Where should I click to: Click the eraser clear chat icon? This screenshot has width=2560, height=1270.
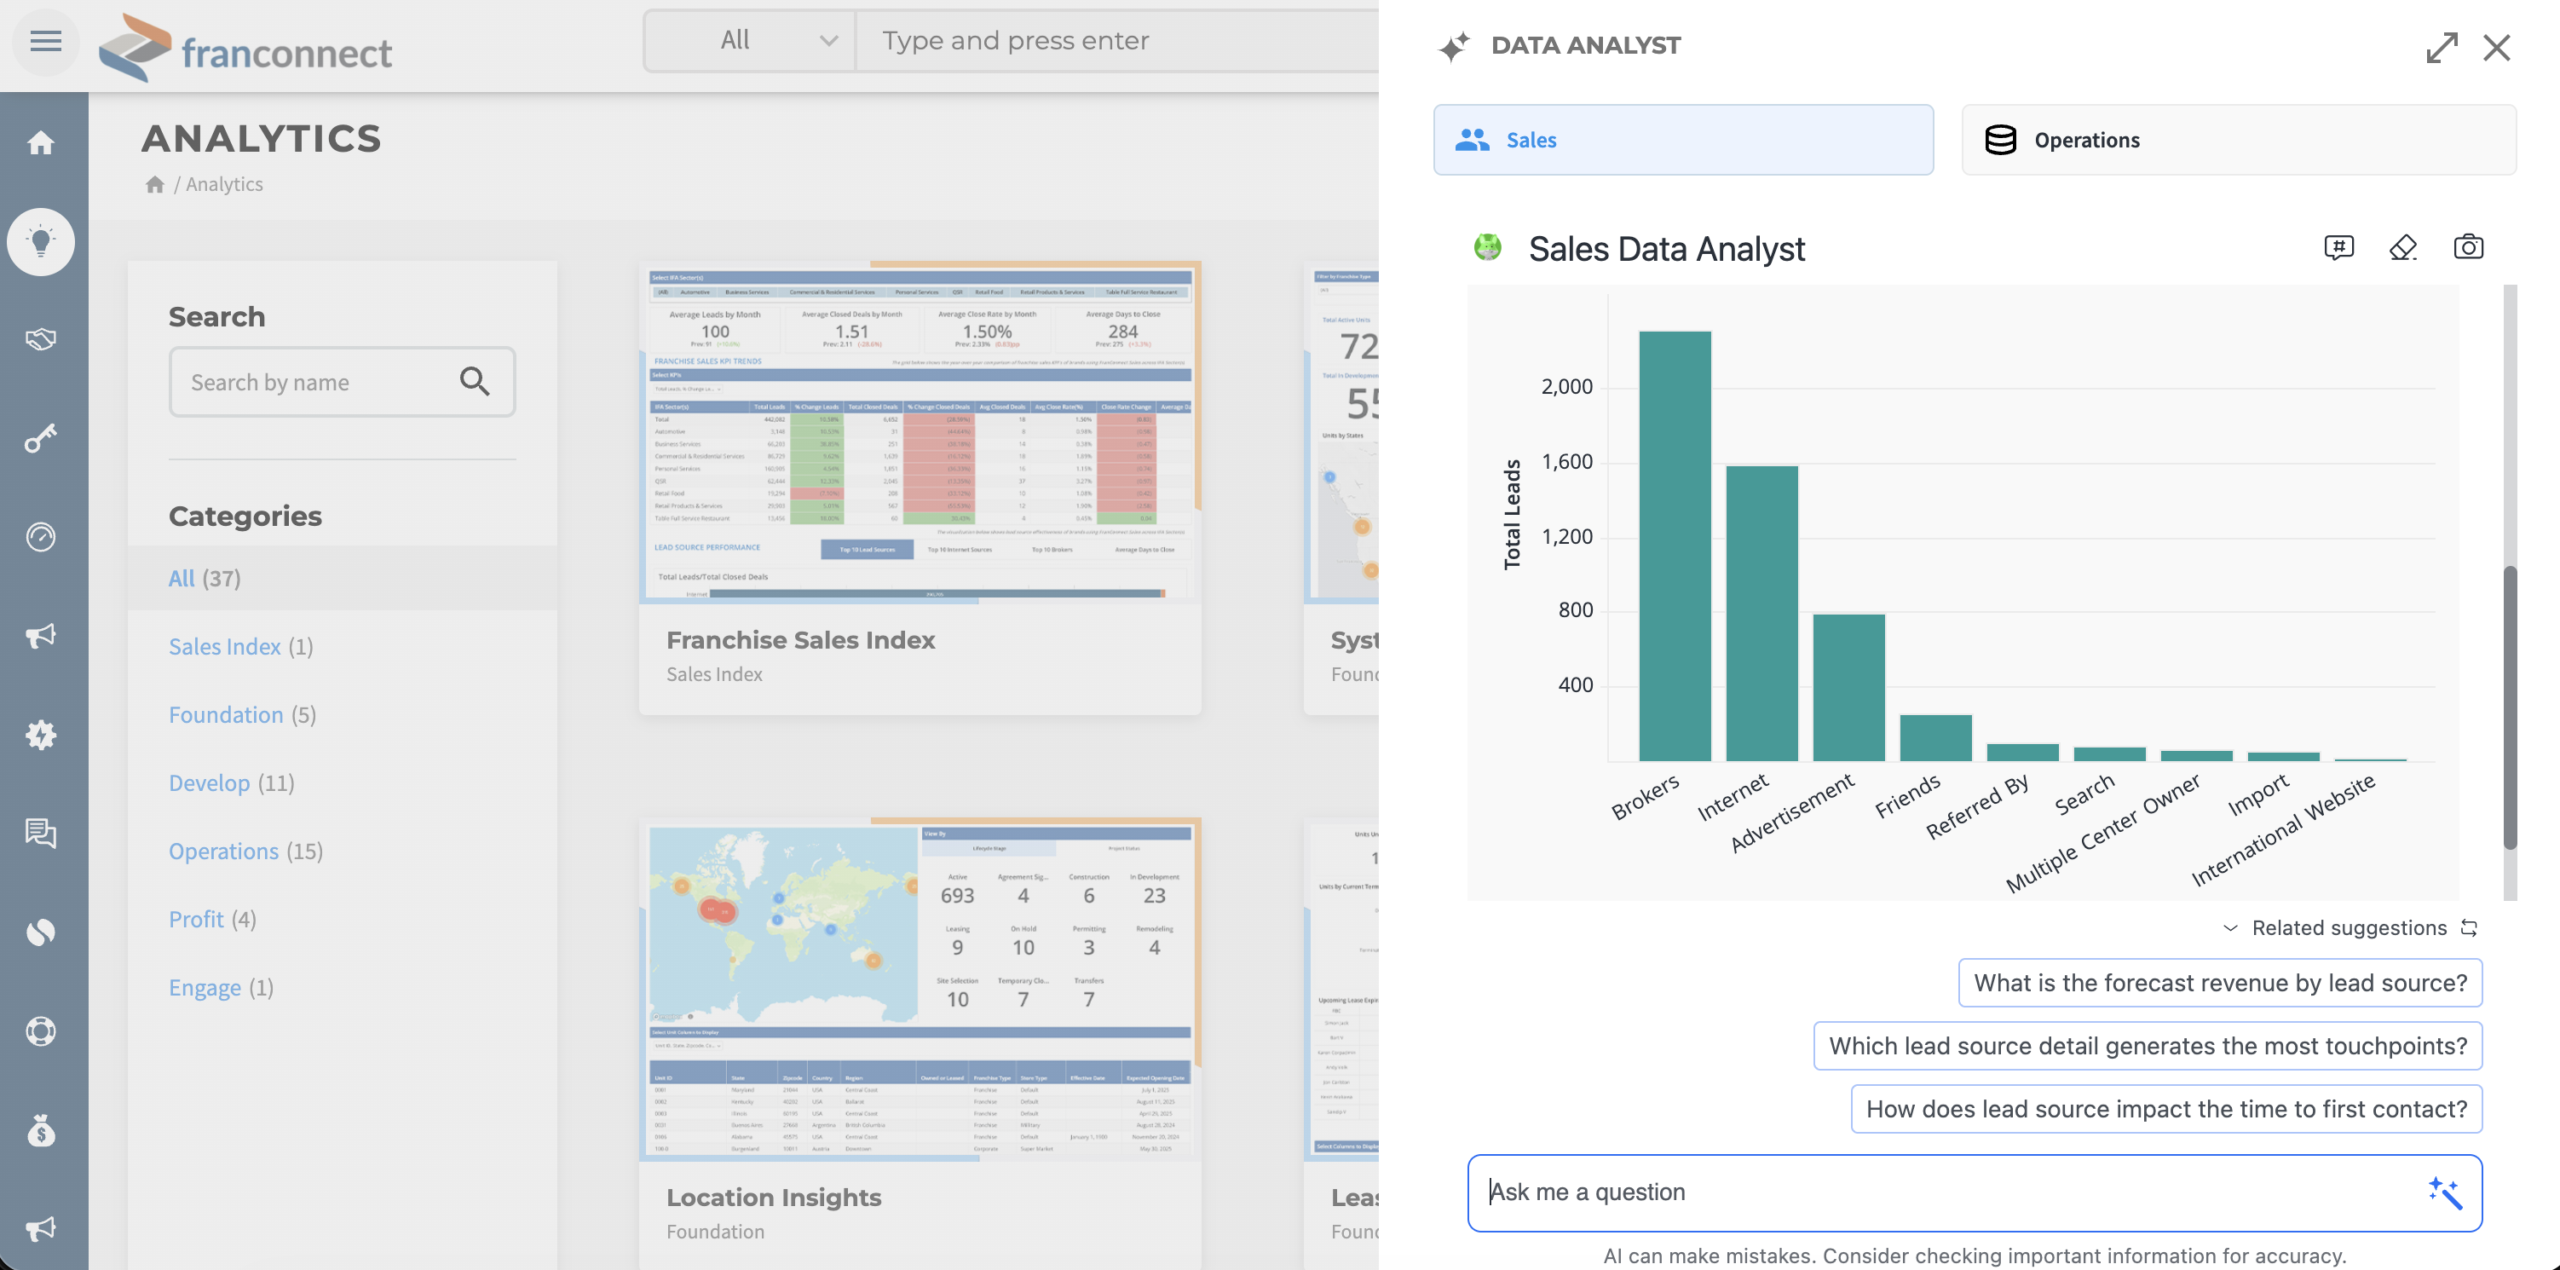click(2403, 247)
